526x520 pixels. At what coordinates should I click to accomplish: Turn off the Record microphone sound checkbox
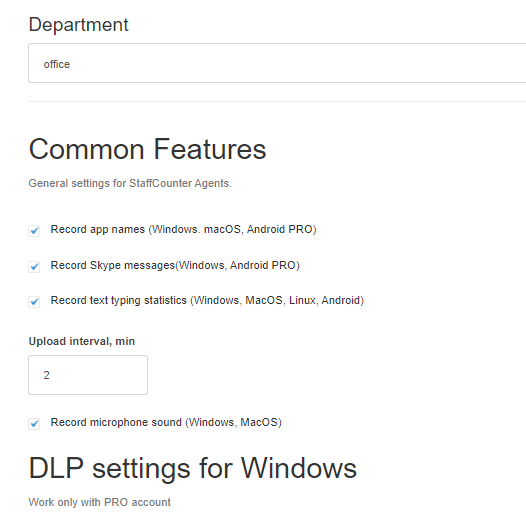pos(34,424)
